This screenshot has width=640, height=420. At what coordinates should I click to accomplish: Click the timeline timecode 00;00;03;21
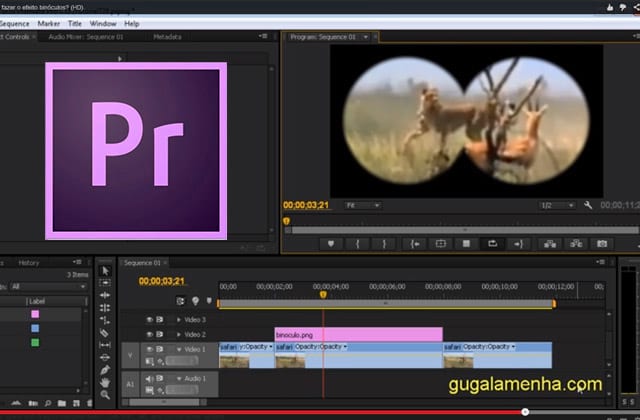(x=162, y=281)
